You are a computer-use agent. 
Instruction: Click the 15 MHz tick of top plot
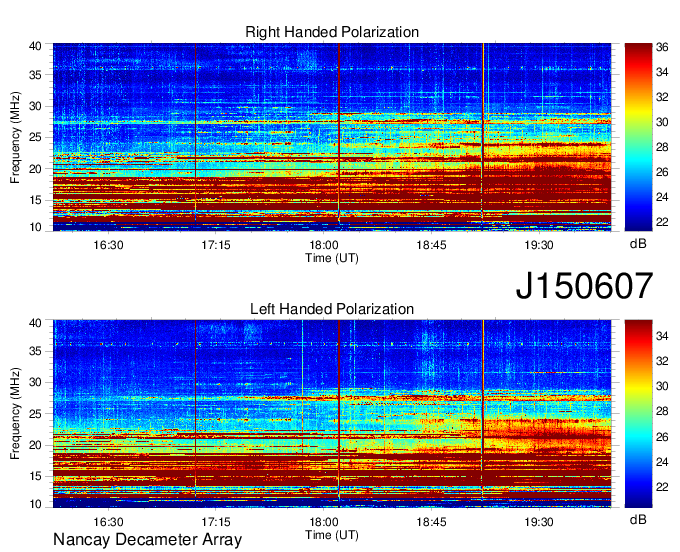36,200
